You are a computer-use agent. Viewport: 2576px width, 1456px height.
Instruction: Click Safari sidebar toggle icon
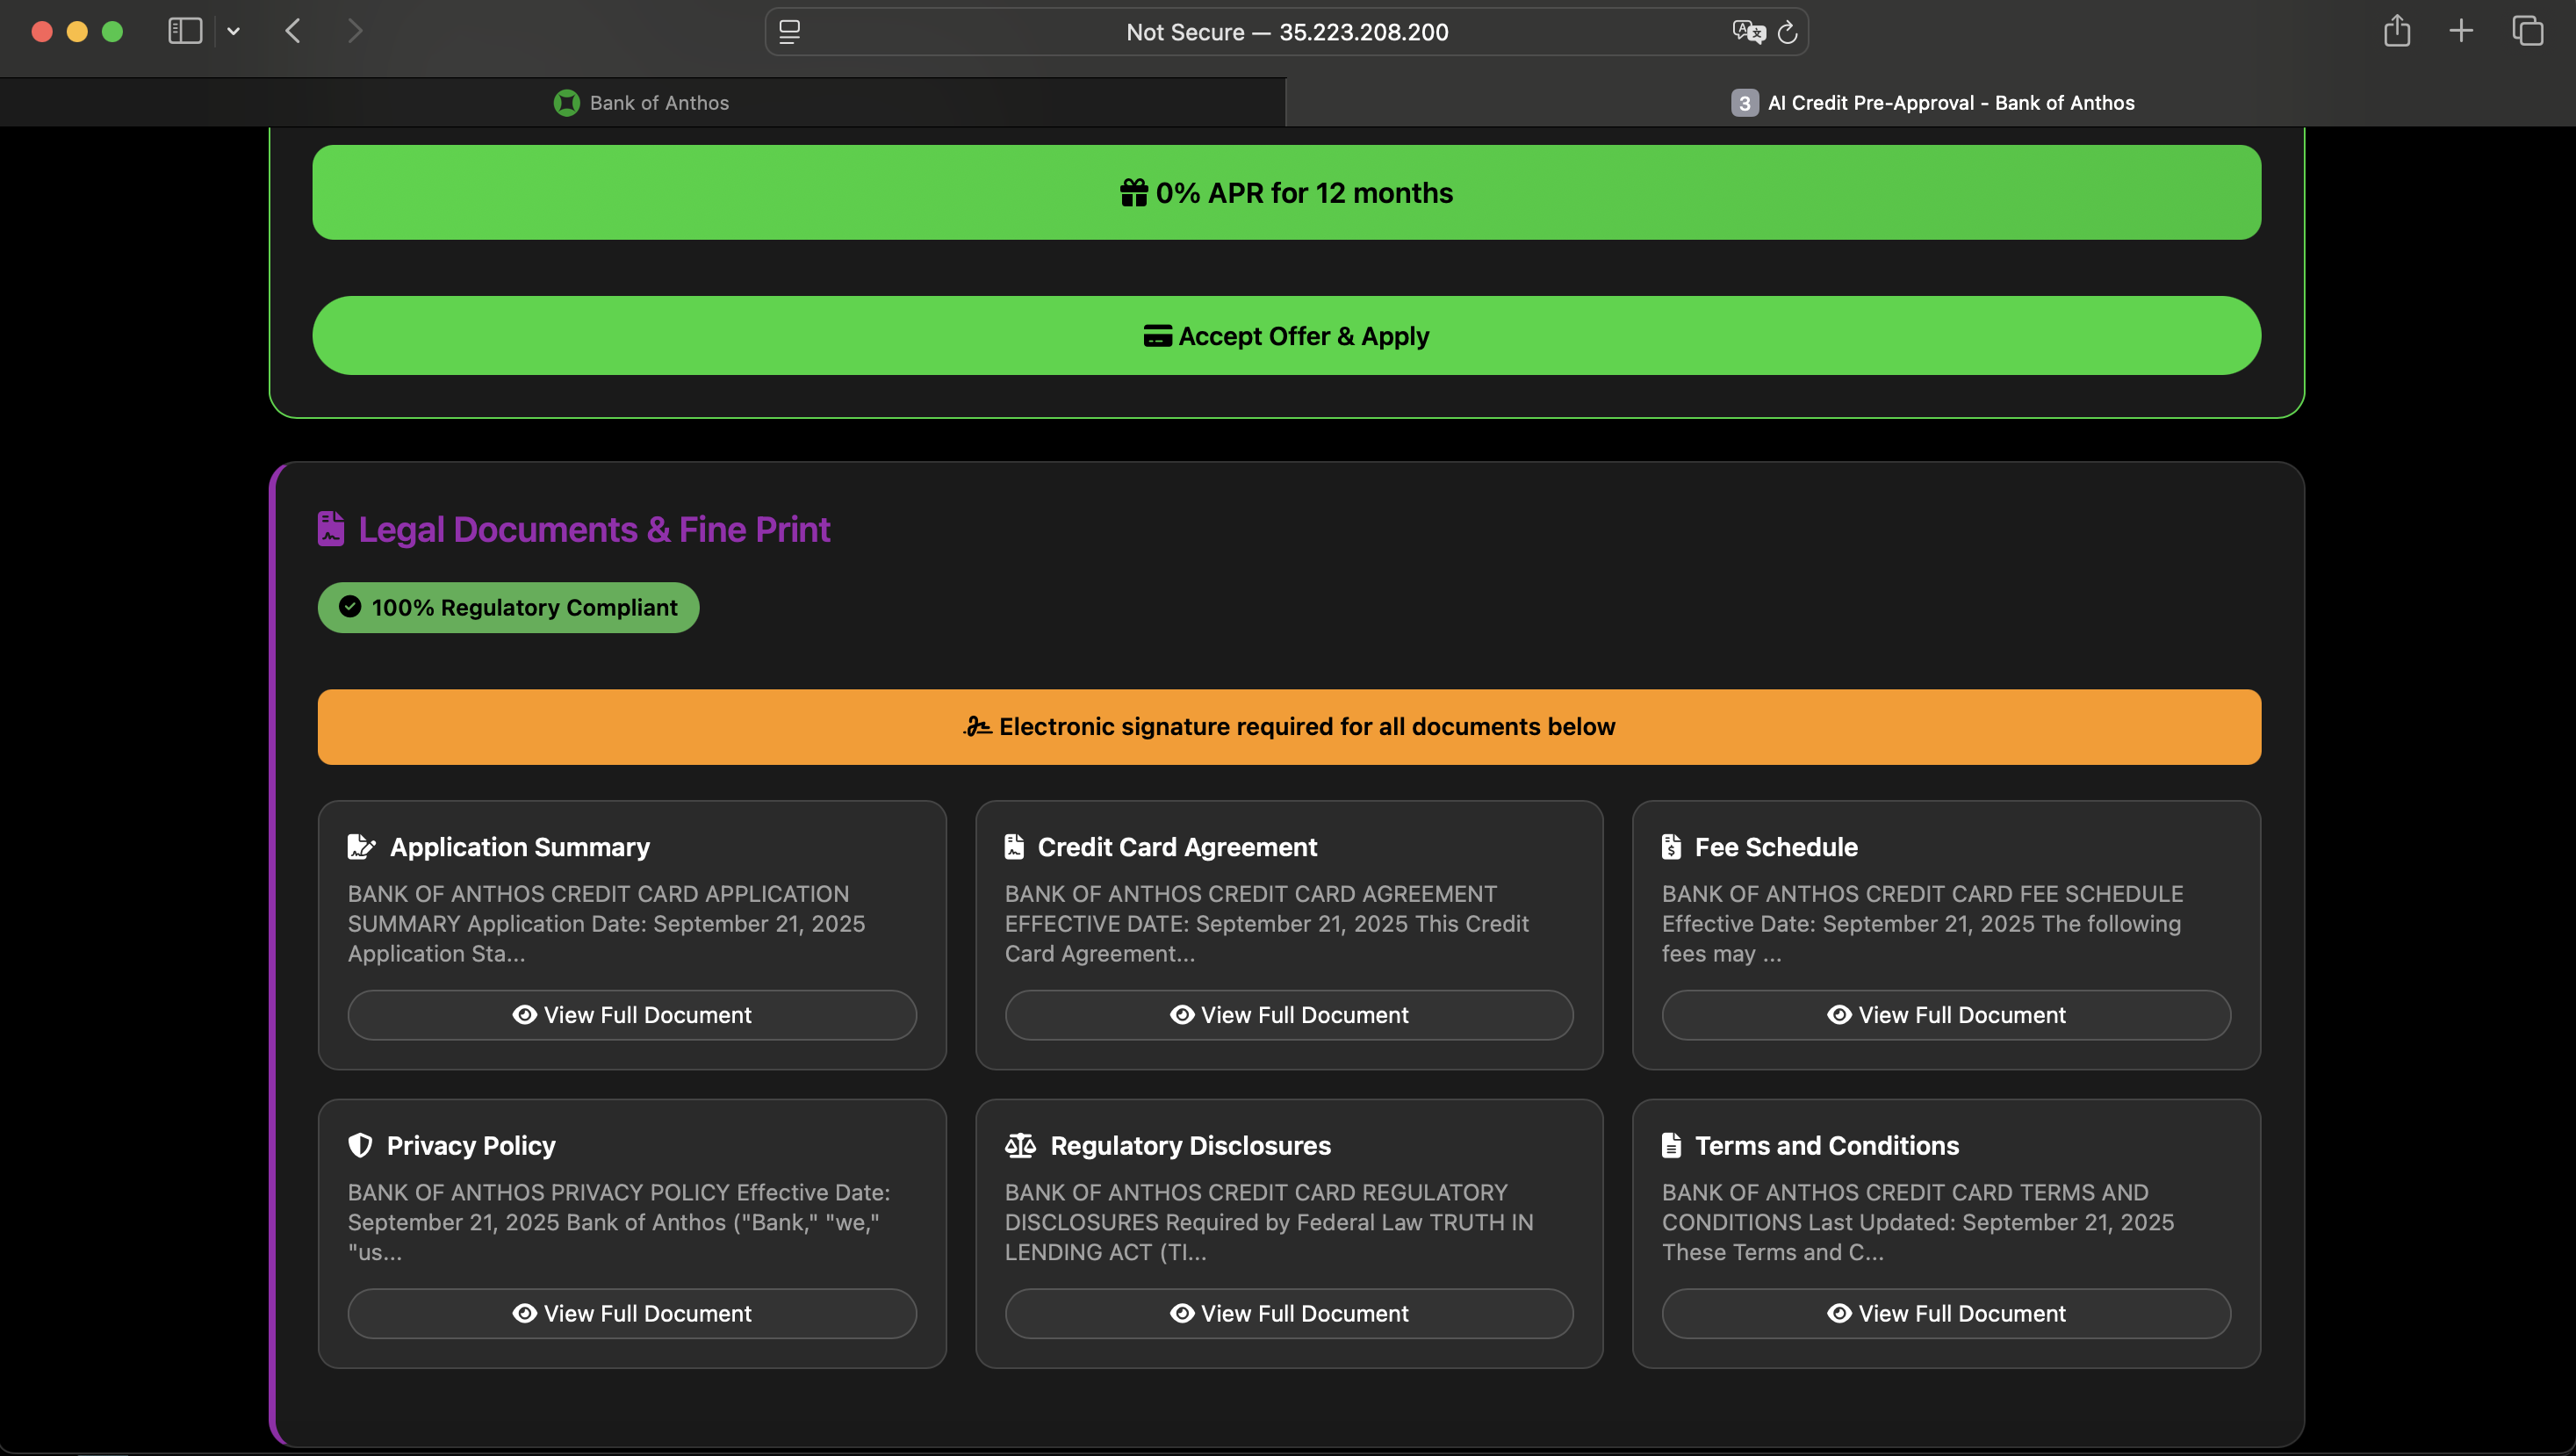[185, 32]
